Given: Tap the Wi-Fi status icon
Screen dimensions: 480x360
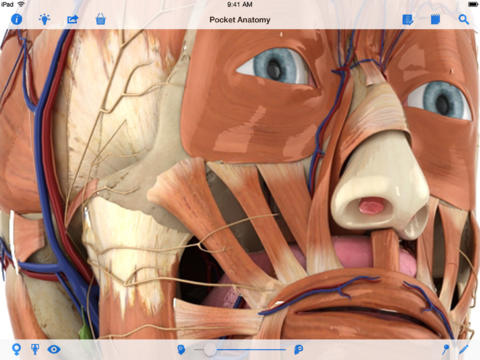Looking at the screenshot, I should [21, 4].
